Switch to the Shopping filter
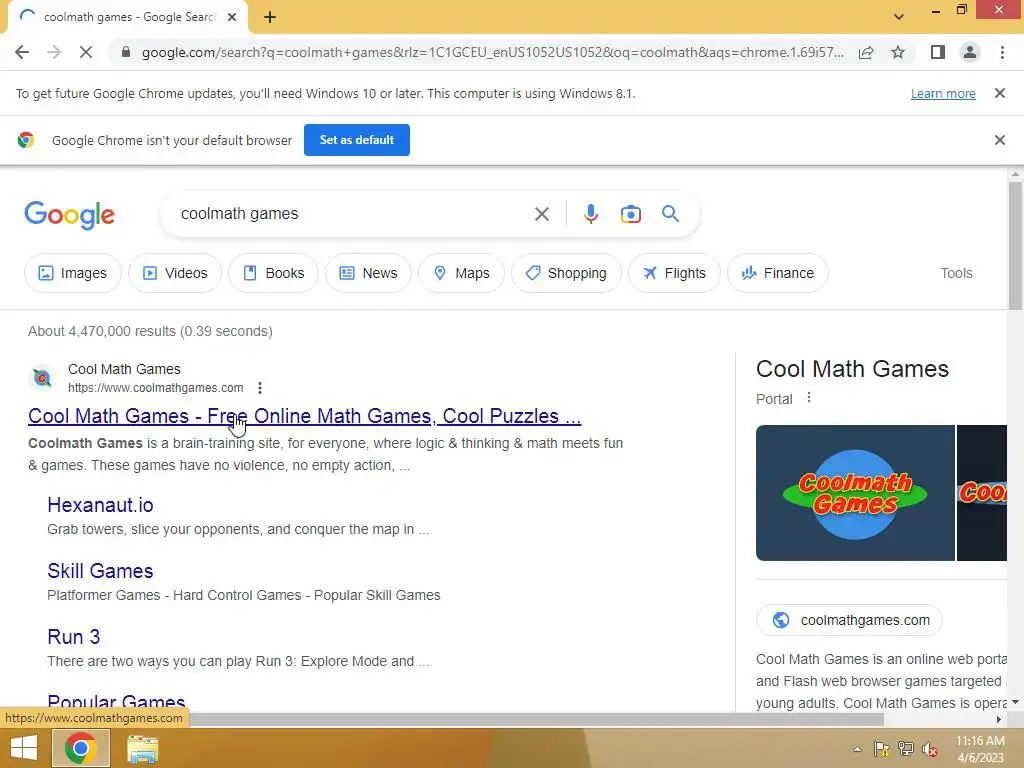The image size is (1024, 768). 566,273
